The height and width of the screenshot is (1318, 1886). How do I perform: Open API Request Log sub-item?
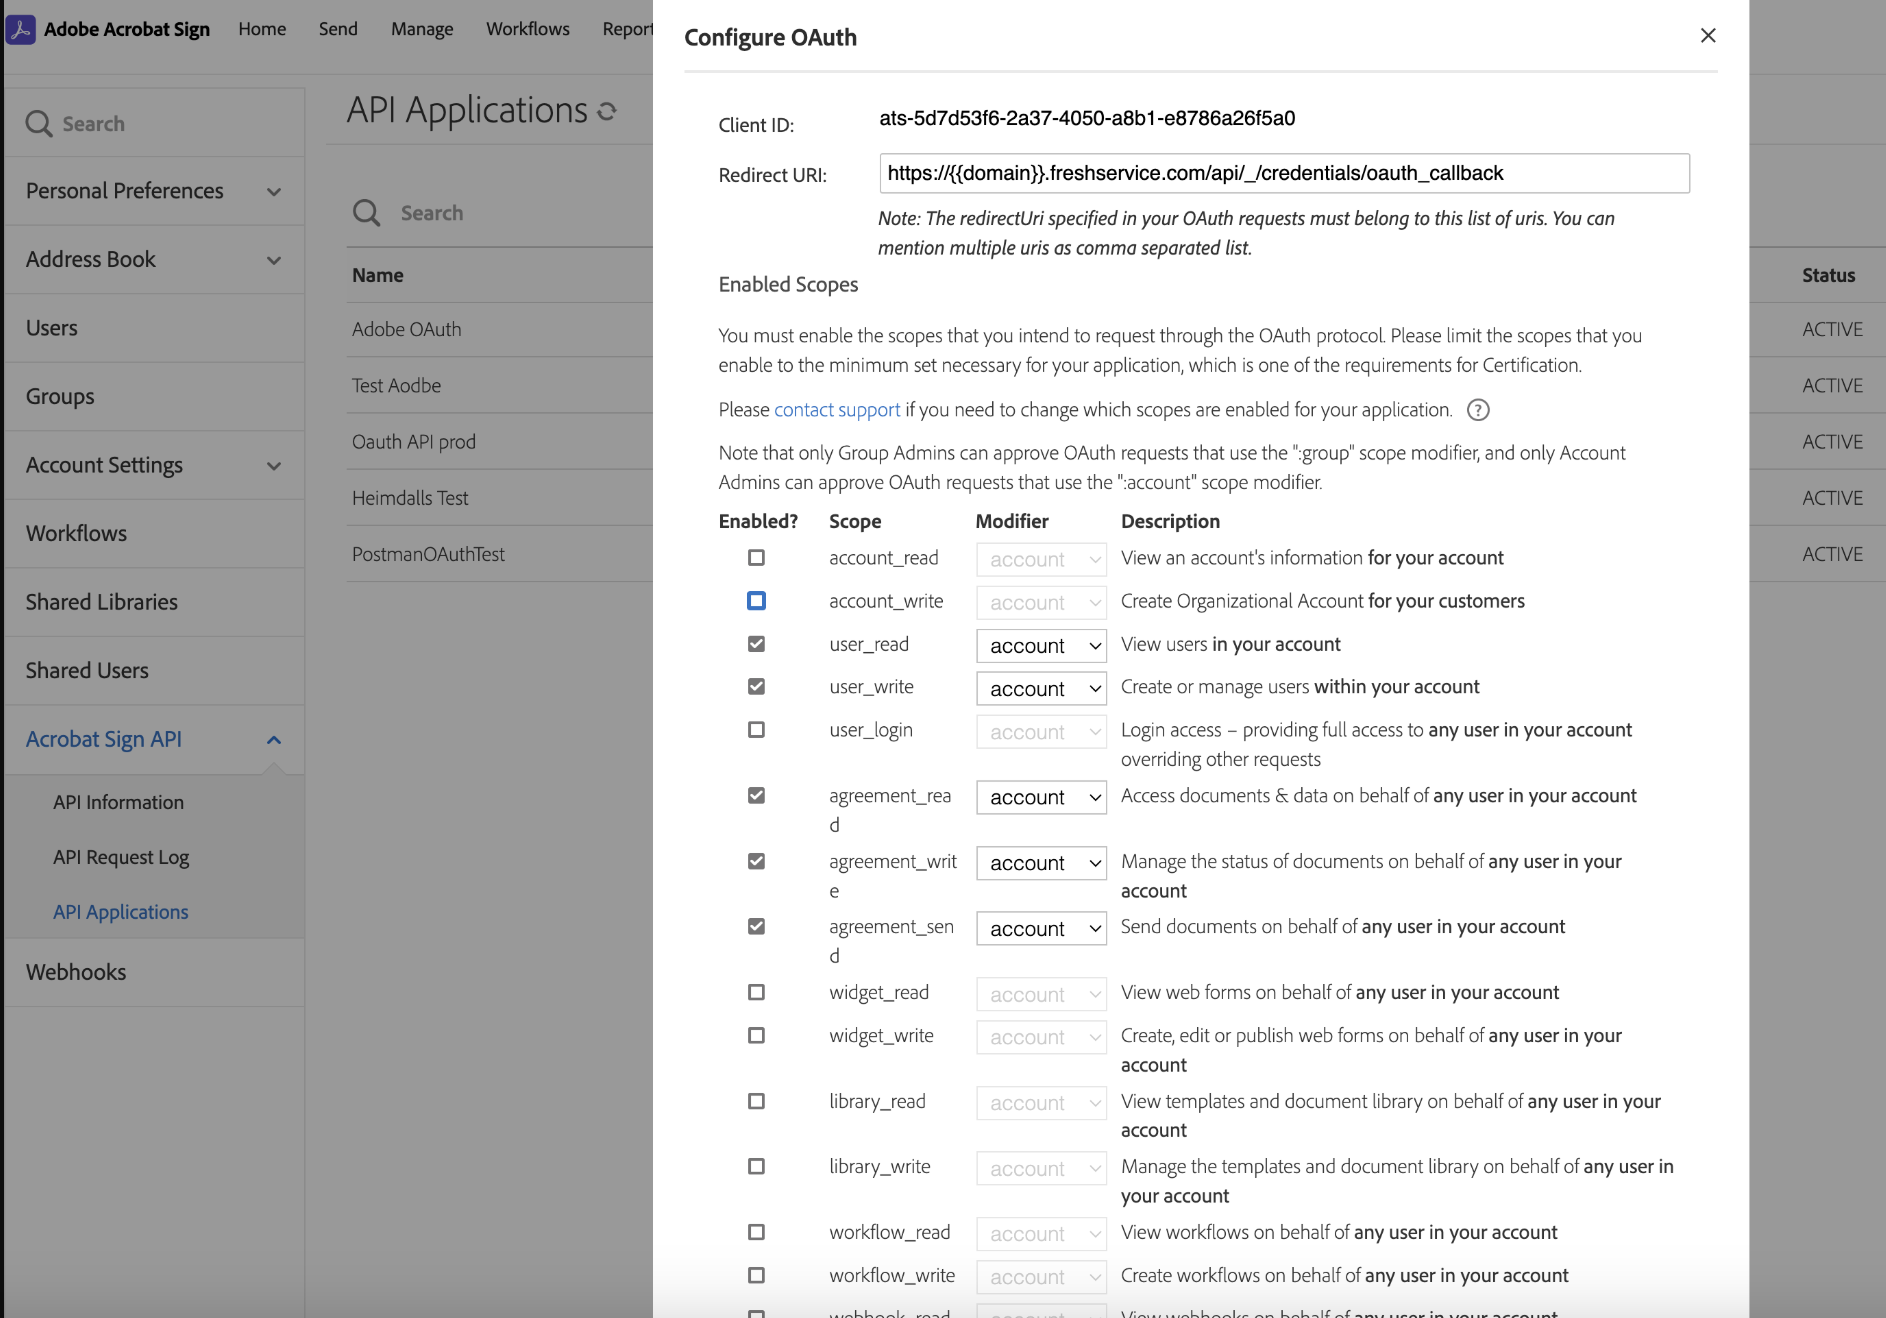[x=121, y=857]
